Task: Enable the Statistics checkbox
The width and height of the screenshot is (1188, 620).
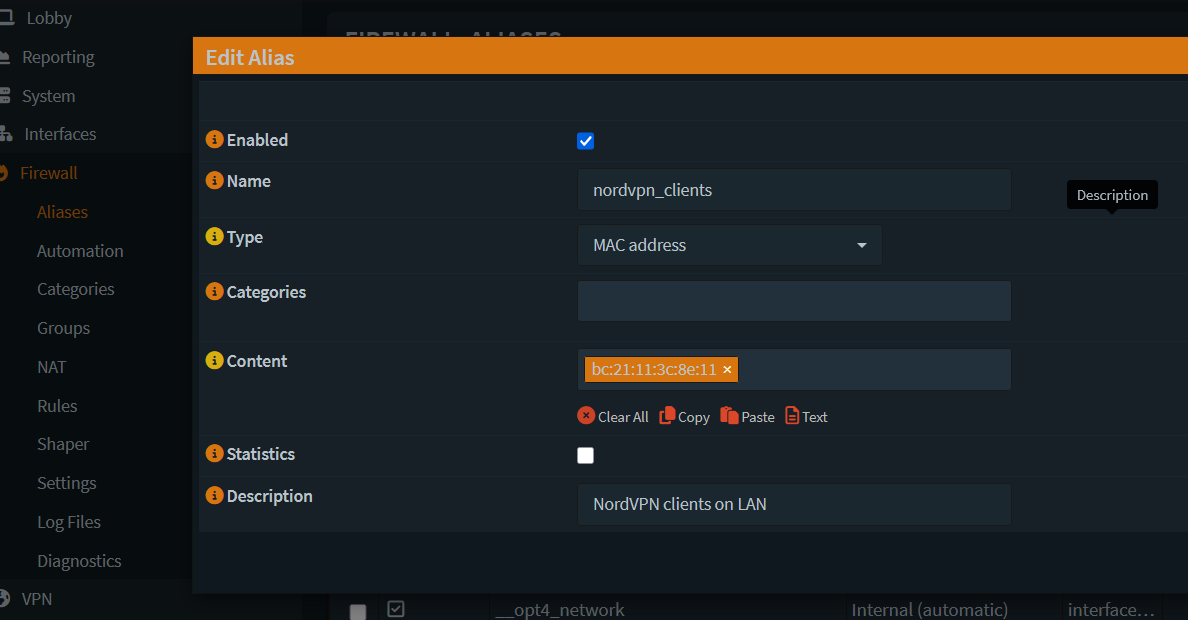Action: tap(586, 456)
